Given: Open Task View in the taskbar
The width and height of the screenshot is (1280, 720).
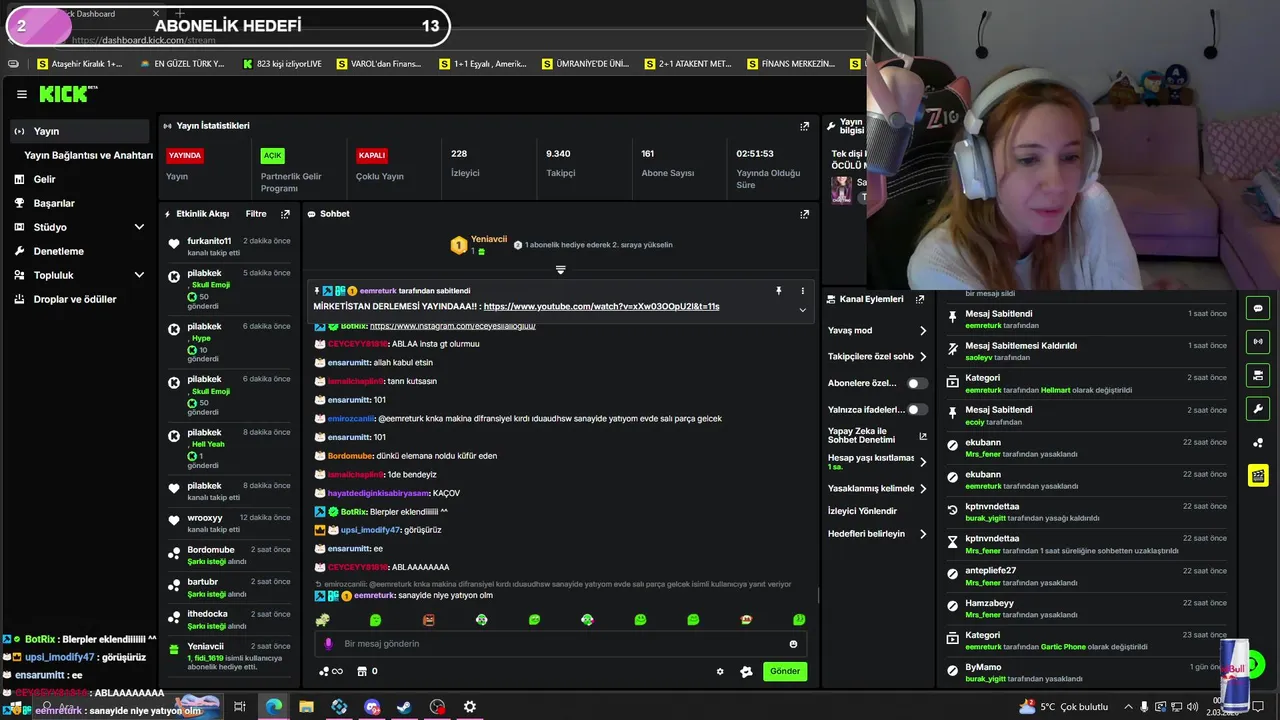Looking at the screenshot, I should click(240, 706).
